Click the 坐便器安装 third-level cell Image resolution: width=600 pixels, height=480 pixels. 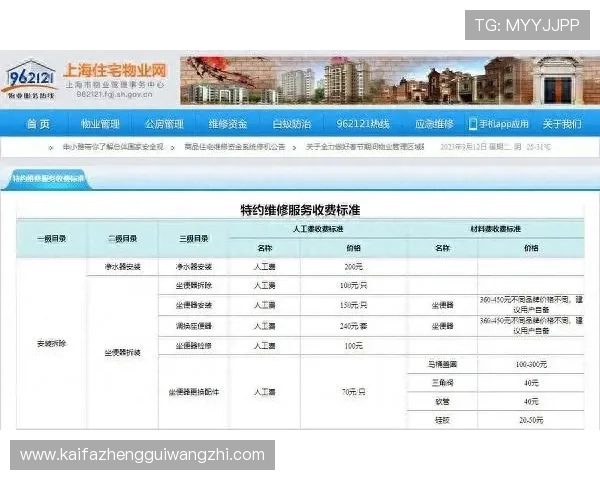coord(194,305)
